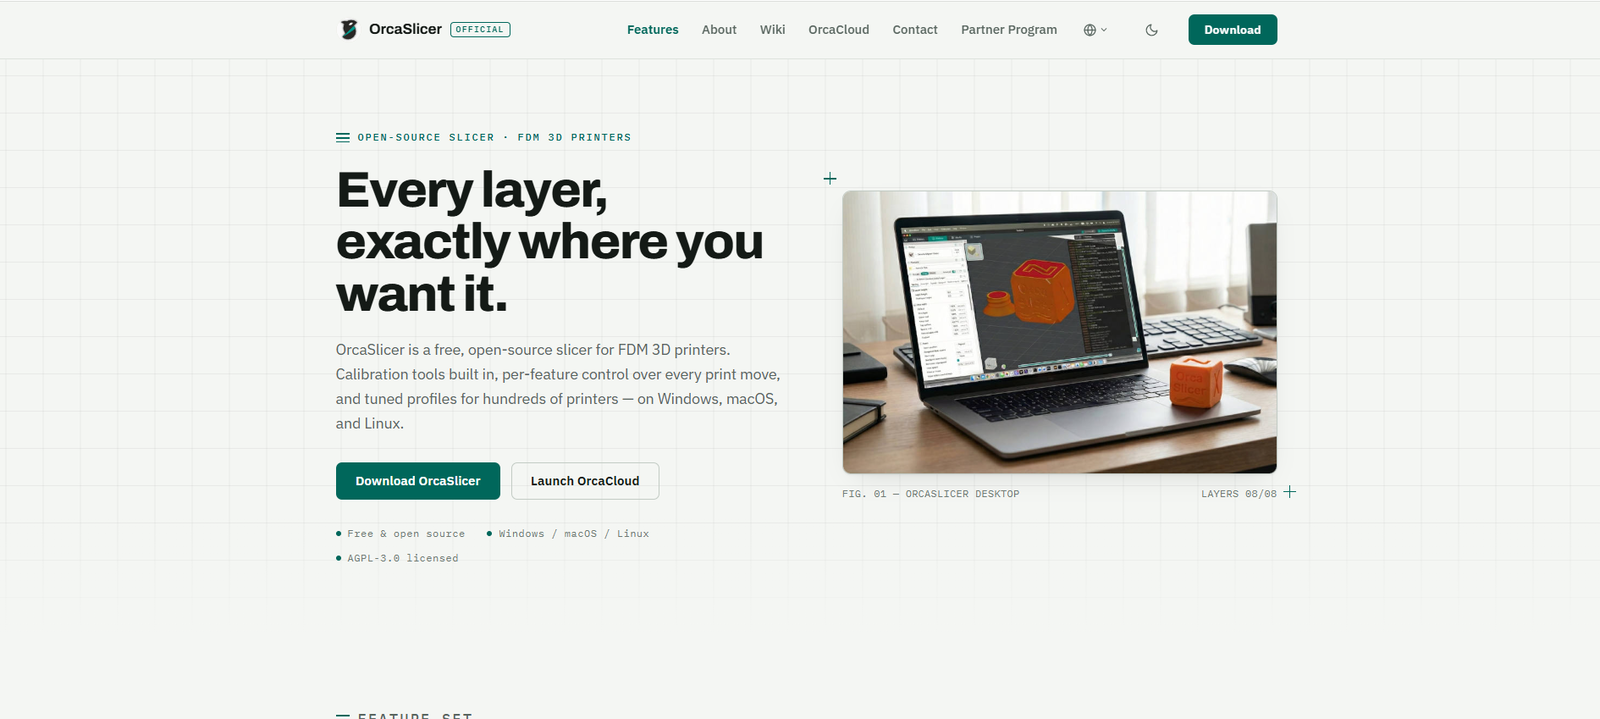Open OrcaCloud in the navigation

[839, 30]
